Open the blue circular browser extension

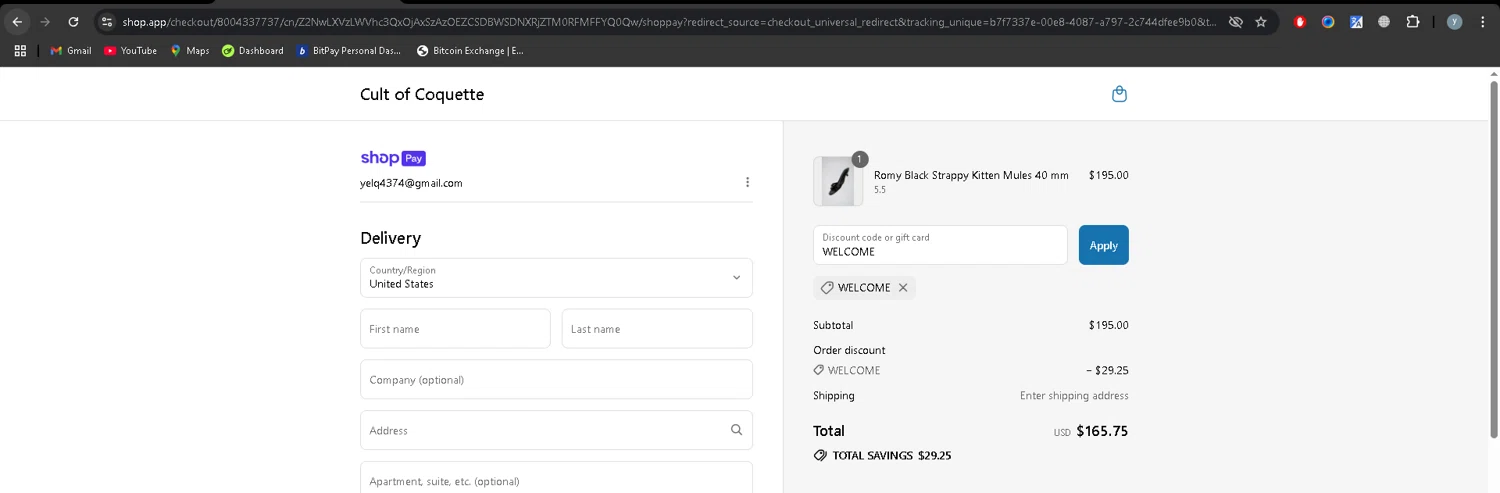click(x=1328, y=21)
